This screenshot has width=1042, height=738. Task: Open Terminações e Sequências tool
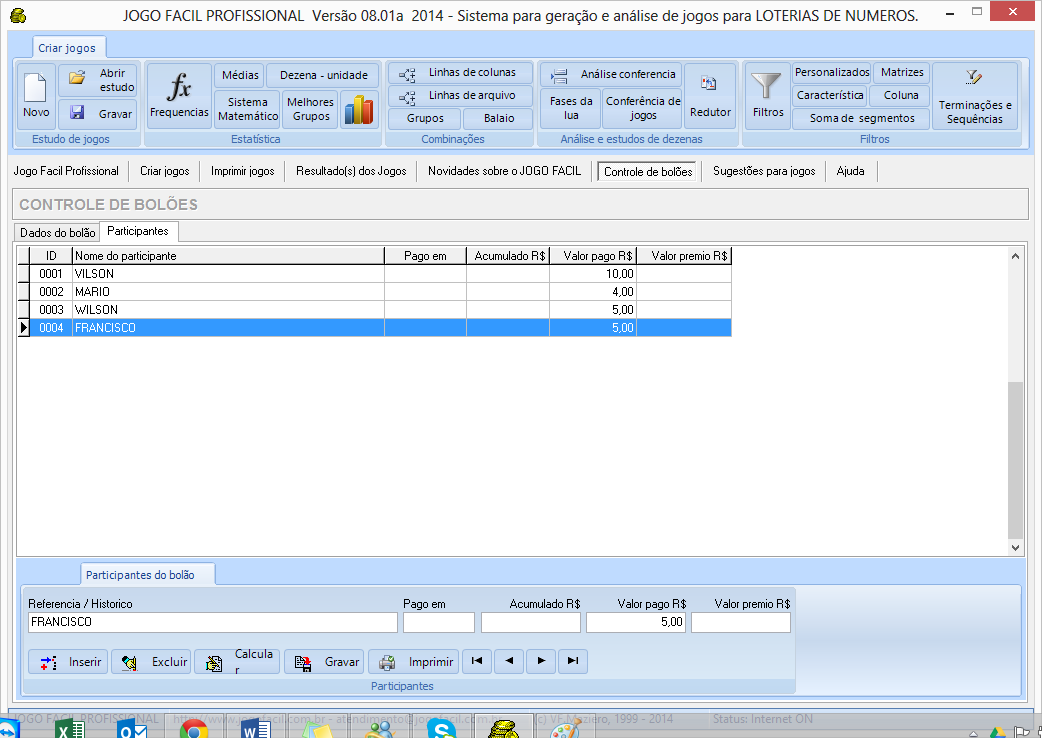(974, 96)
